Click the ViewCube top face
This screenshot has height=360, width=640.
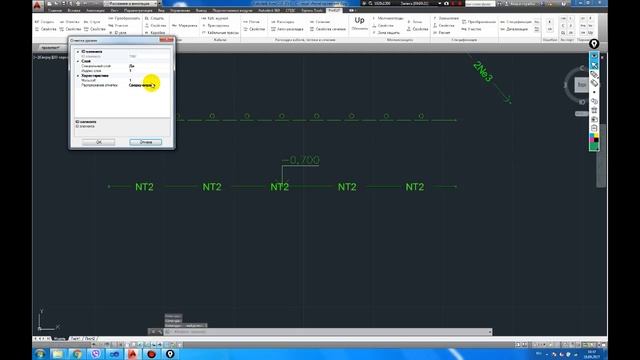[x=581, y=85]
